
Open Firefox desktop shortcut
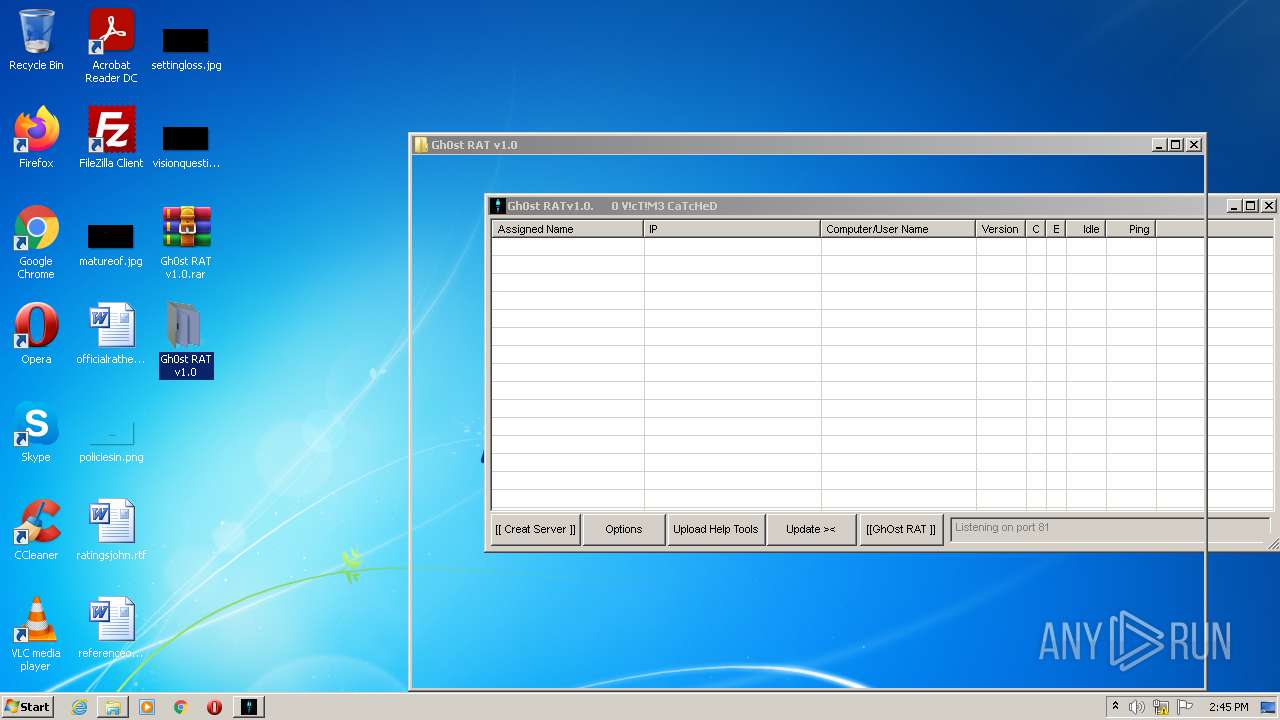[x=36, y=138]
